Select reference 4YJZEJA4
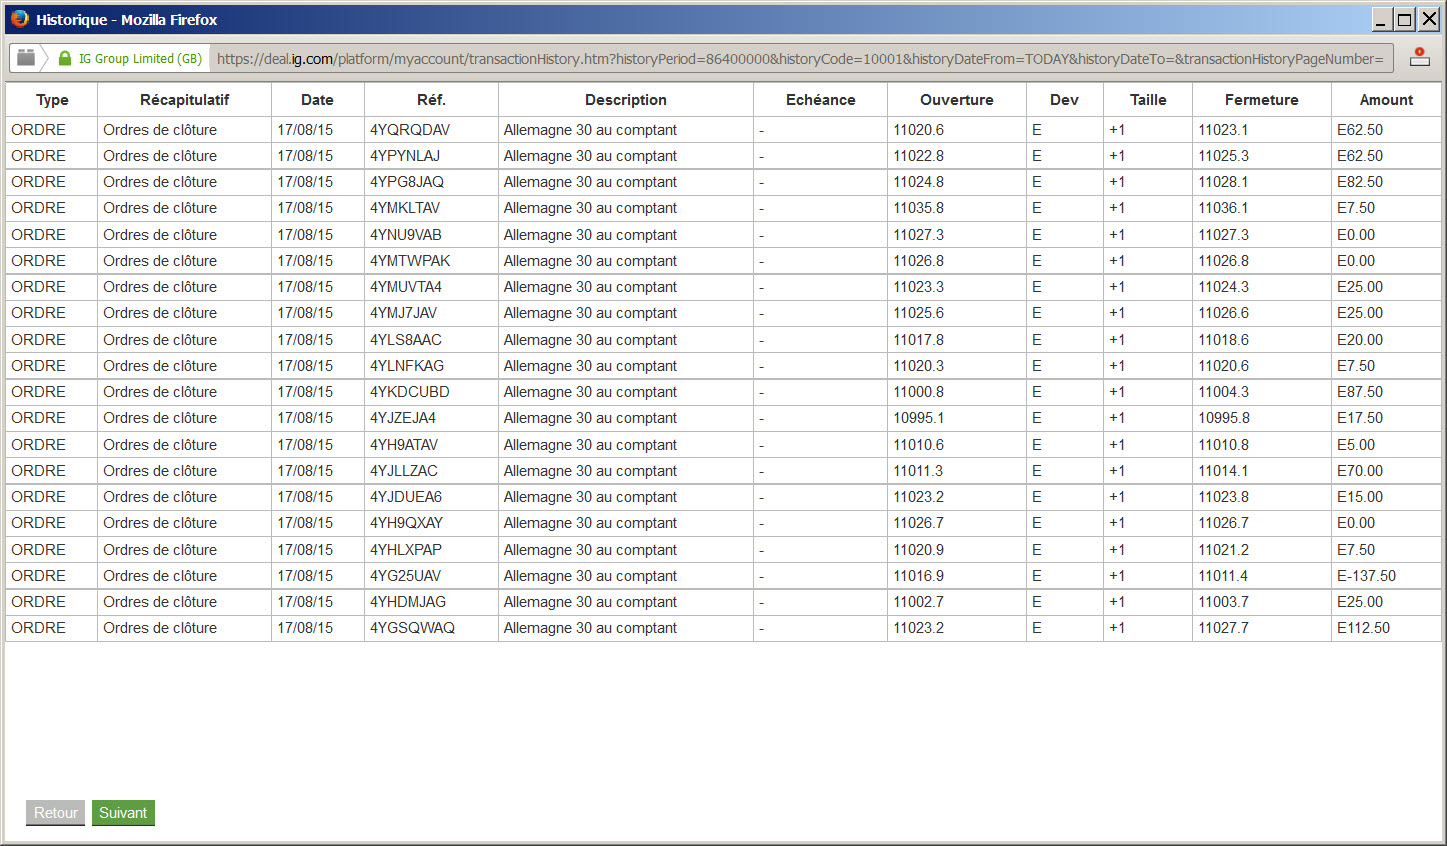1447x846 pixels. click(x=403, y=418)
